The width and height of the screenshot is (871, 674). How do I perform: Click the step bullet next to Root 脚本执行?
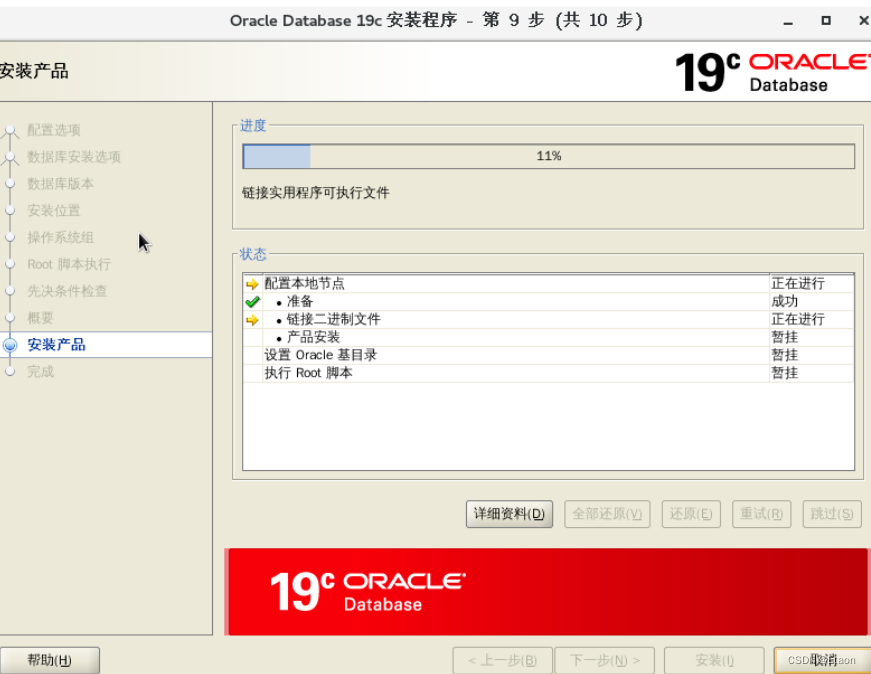[x=10, y=264]
